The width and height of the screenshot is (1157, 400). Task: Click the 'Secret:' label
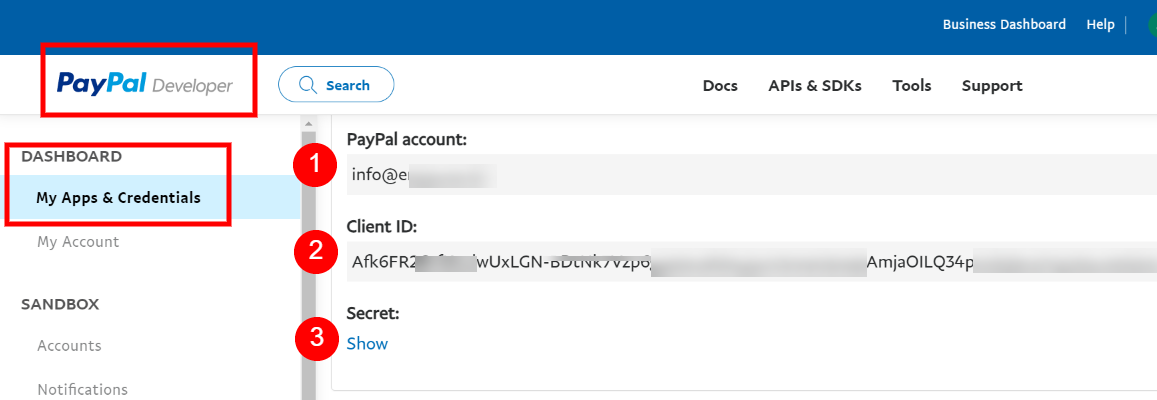373,314
